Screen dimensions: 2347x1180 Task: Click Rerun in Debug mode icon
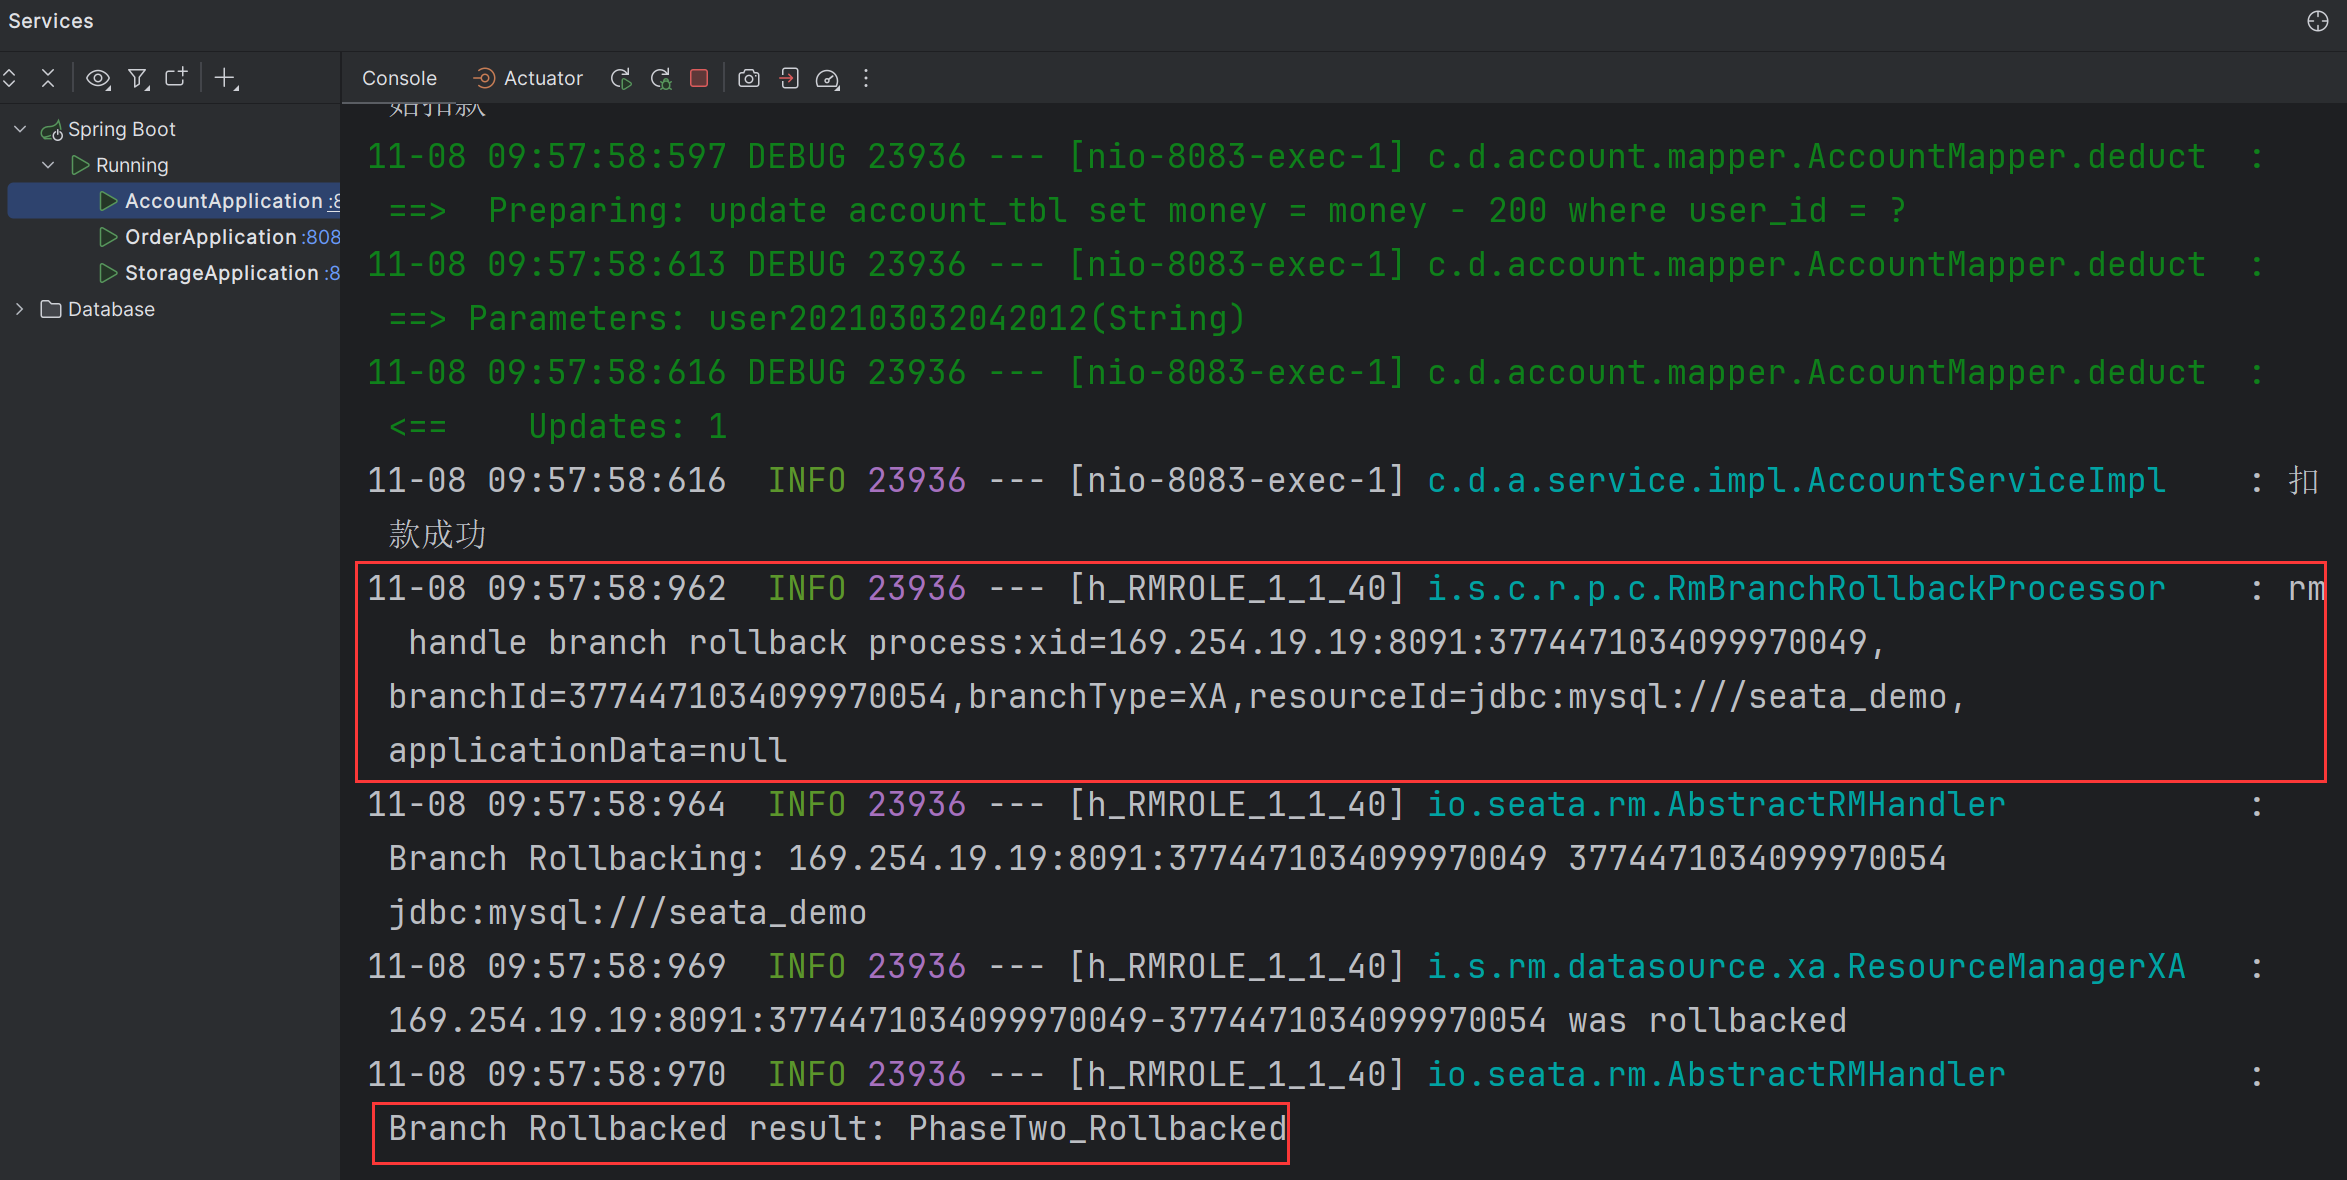[x=661, y=78]
